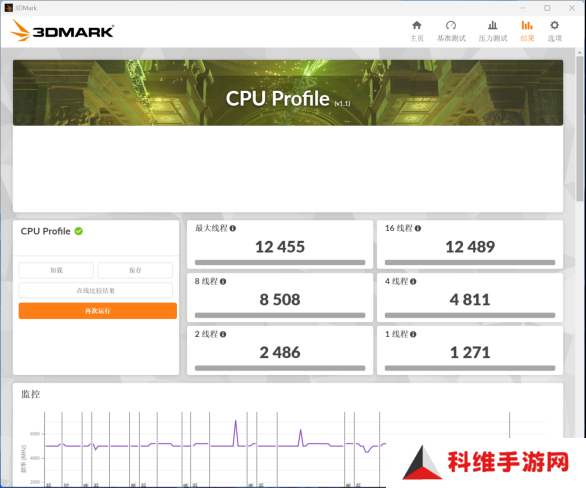Image resolution: width=586 pixels, height=488 pixels.
Task: Click the 保存 save button
Action: [135, 270]
